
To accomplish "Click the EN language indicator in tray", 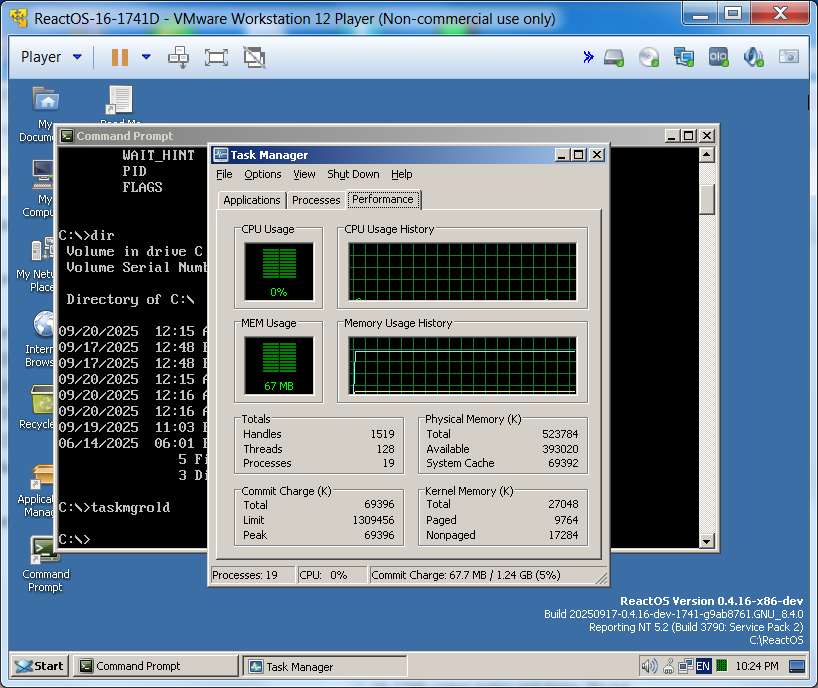I will [x=703, y=666].
